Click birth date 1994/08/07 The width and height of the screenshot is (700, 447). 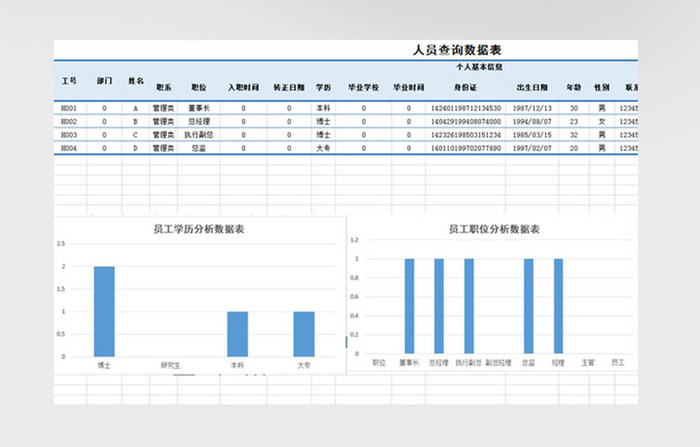pyautogui.click(x=532, y=121)
